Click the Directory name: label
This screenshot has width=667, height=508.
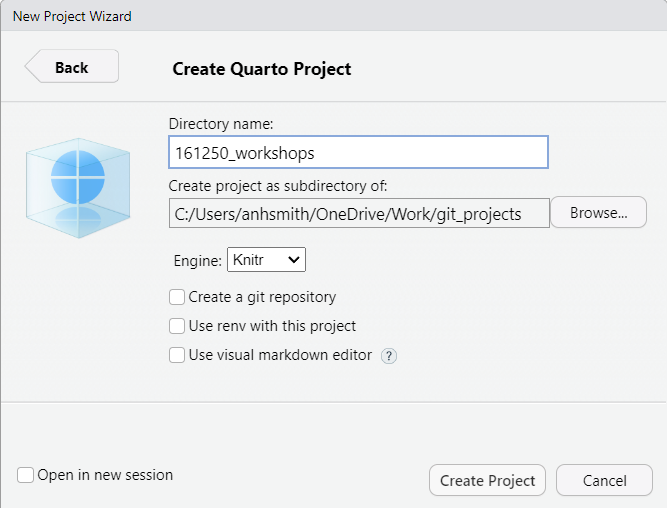[221, 124]
